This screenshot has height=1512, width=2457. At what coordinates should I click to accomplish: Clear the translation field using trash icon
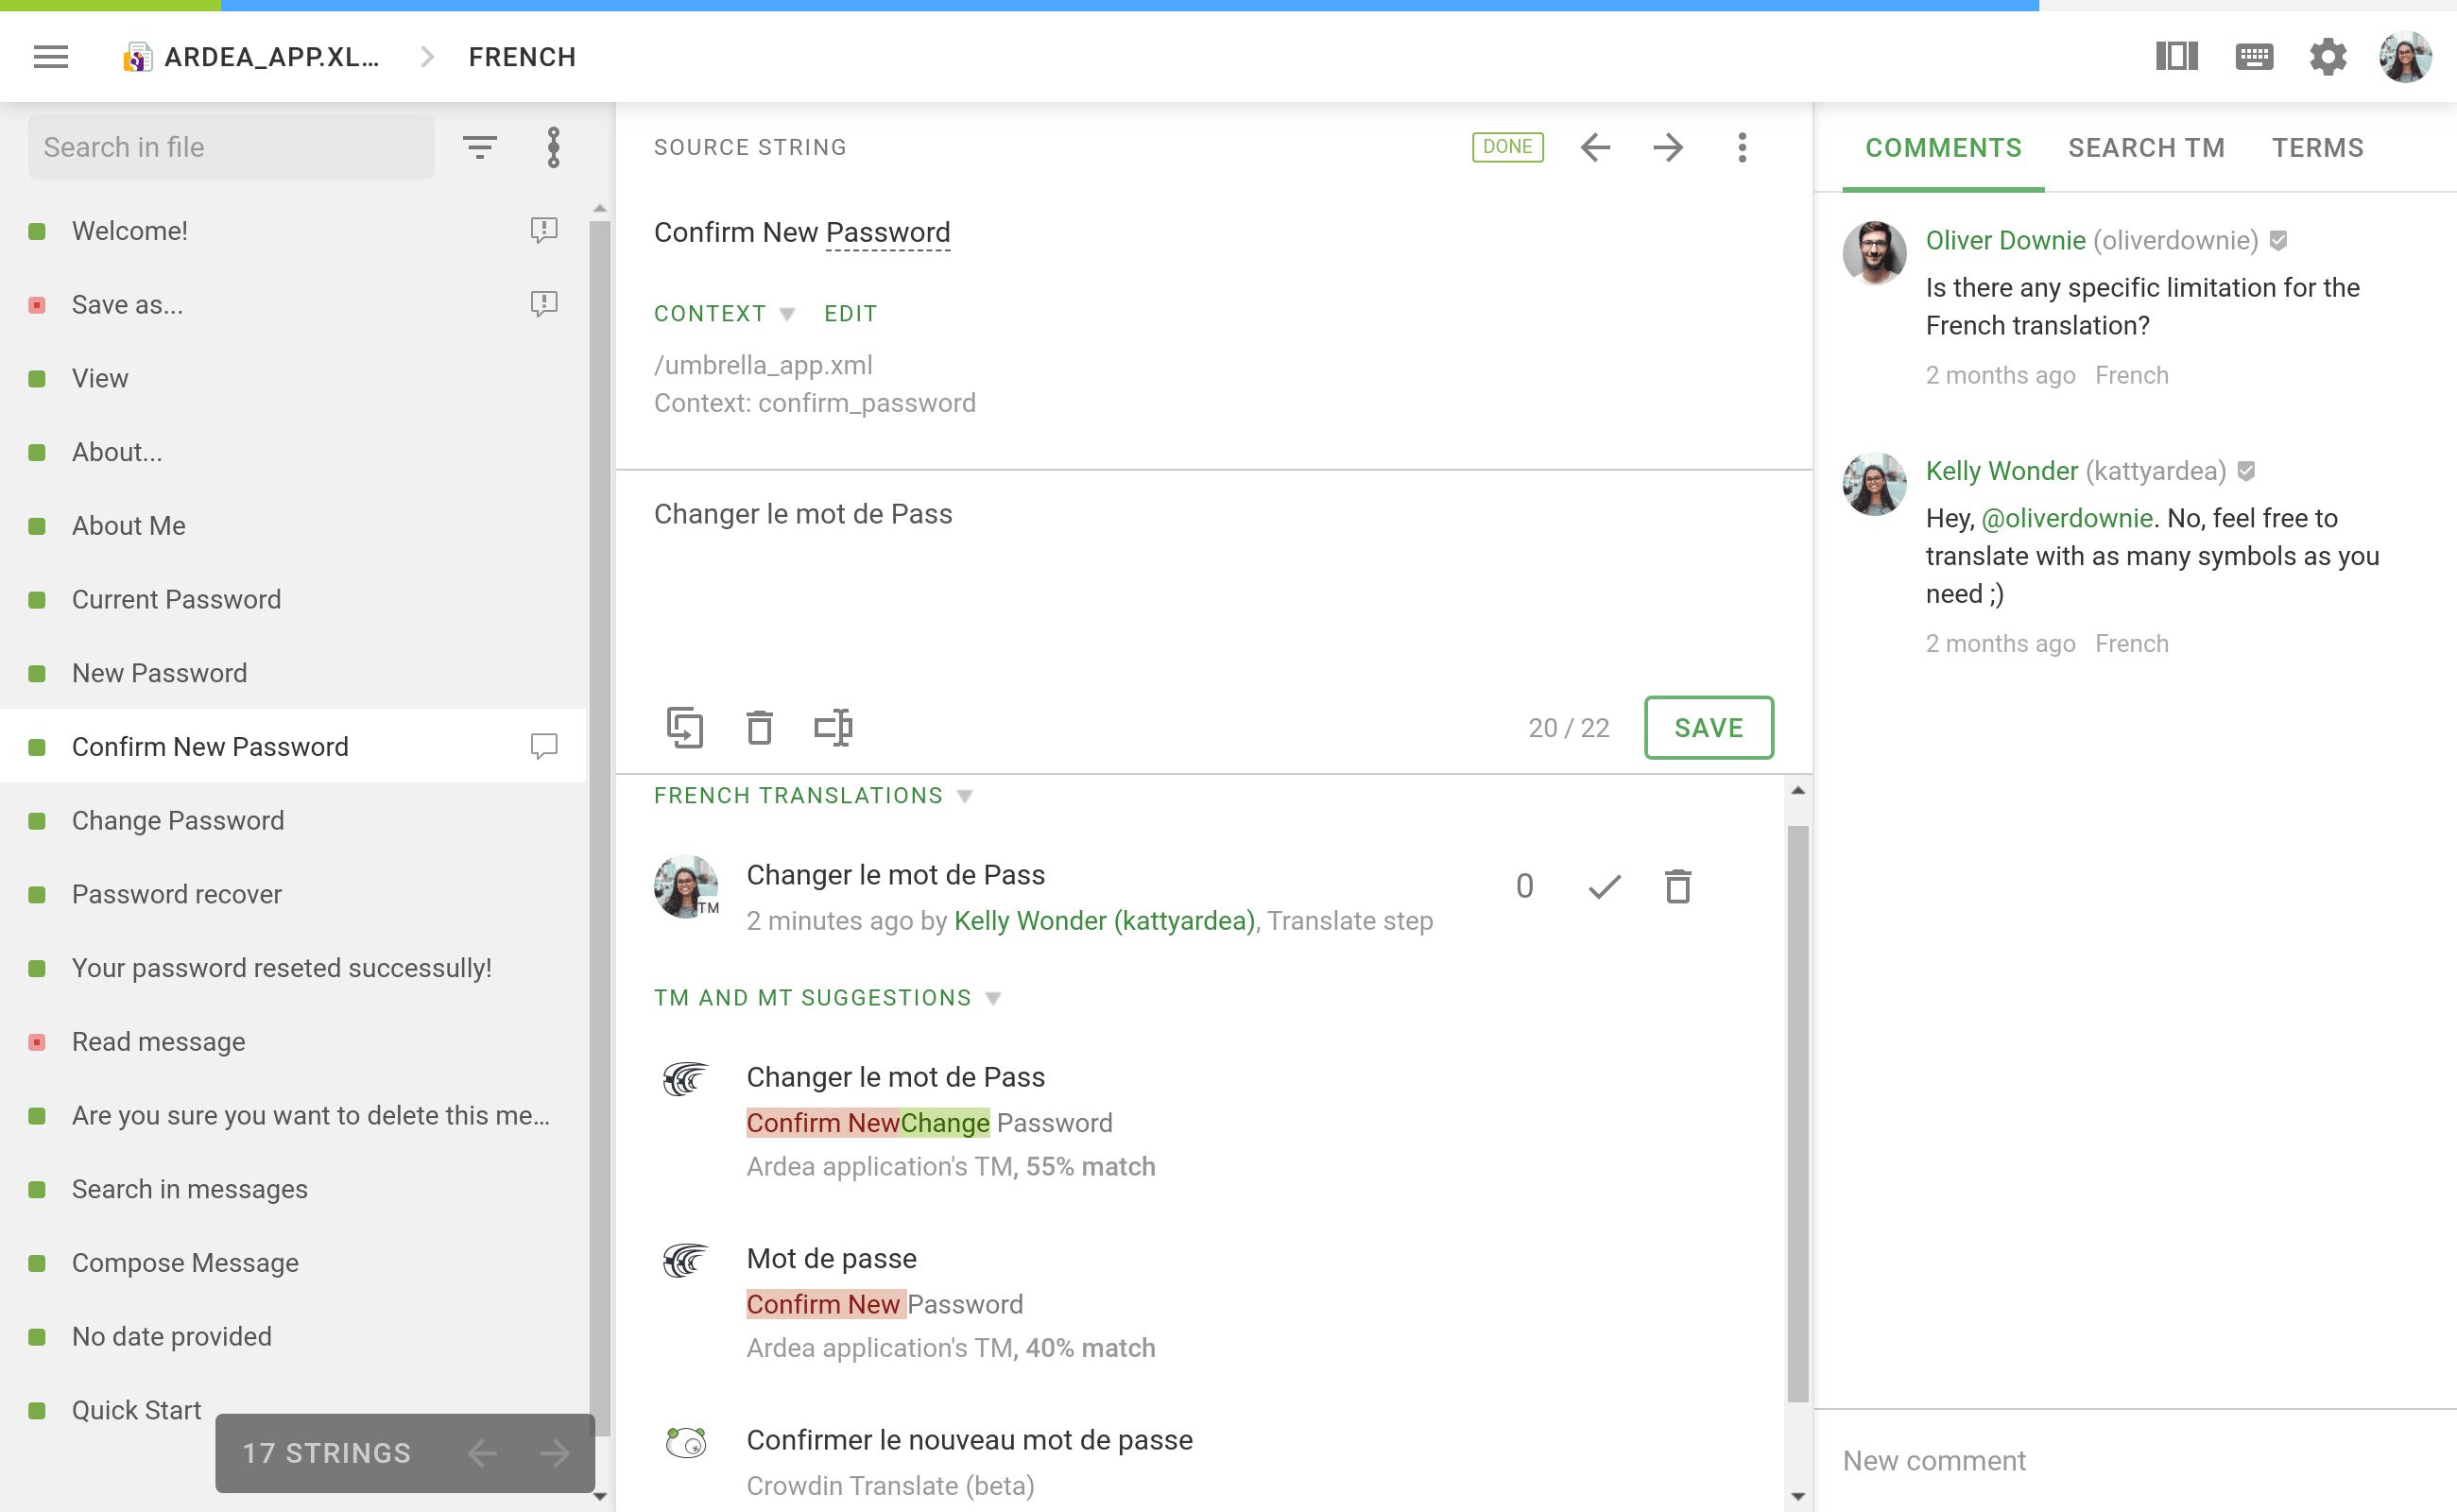760,727
